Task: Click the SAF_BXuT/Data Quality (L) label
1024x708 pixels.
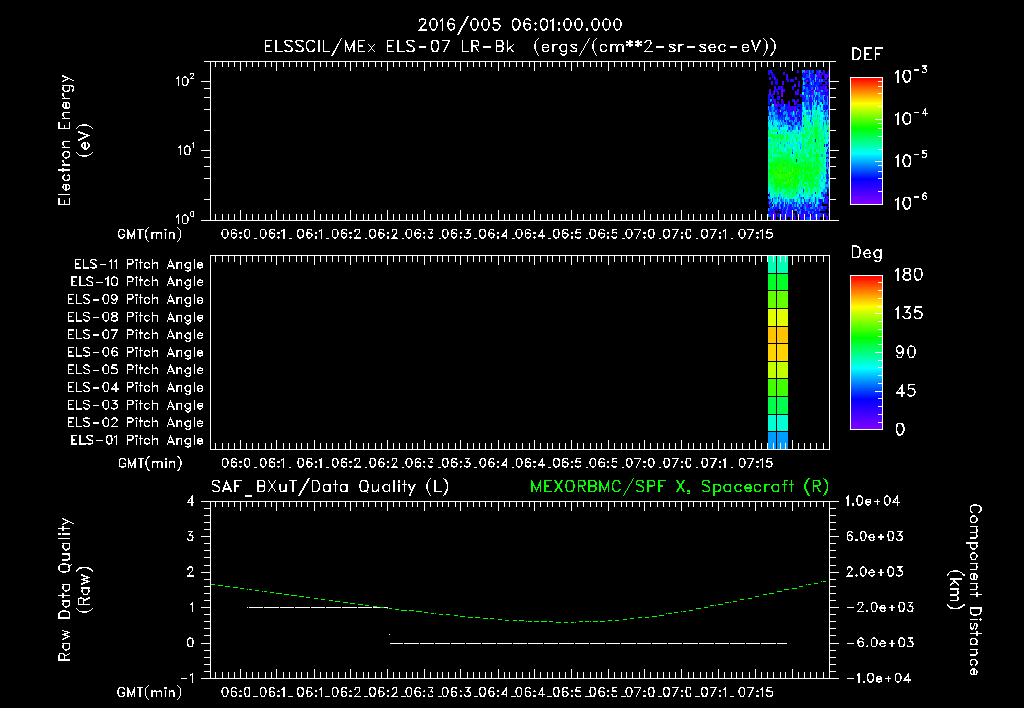Action: [x=330, y=487]
